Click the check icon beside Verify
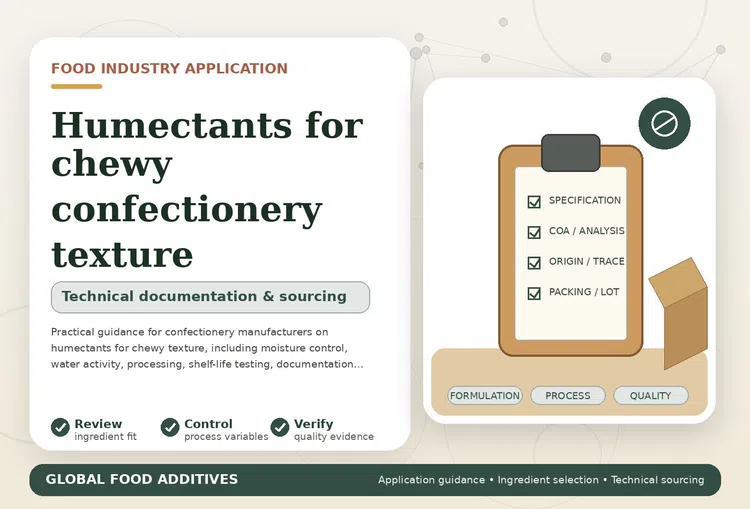 point(280,427)
